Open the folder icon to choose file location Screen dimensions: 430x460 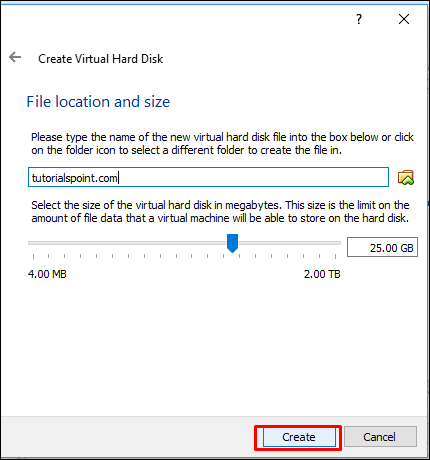point(406,177)
